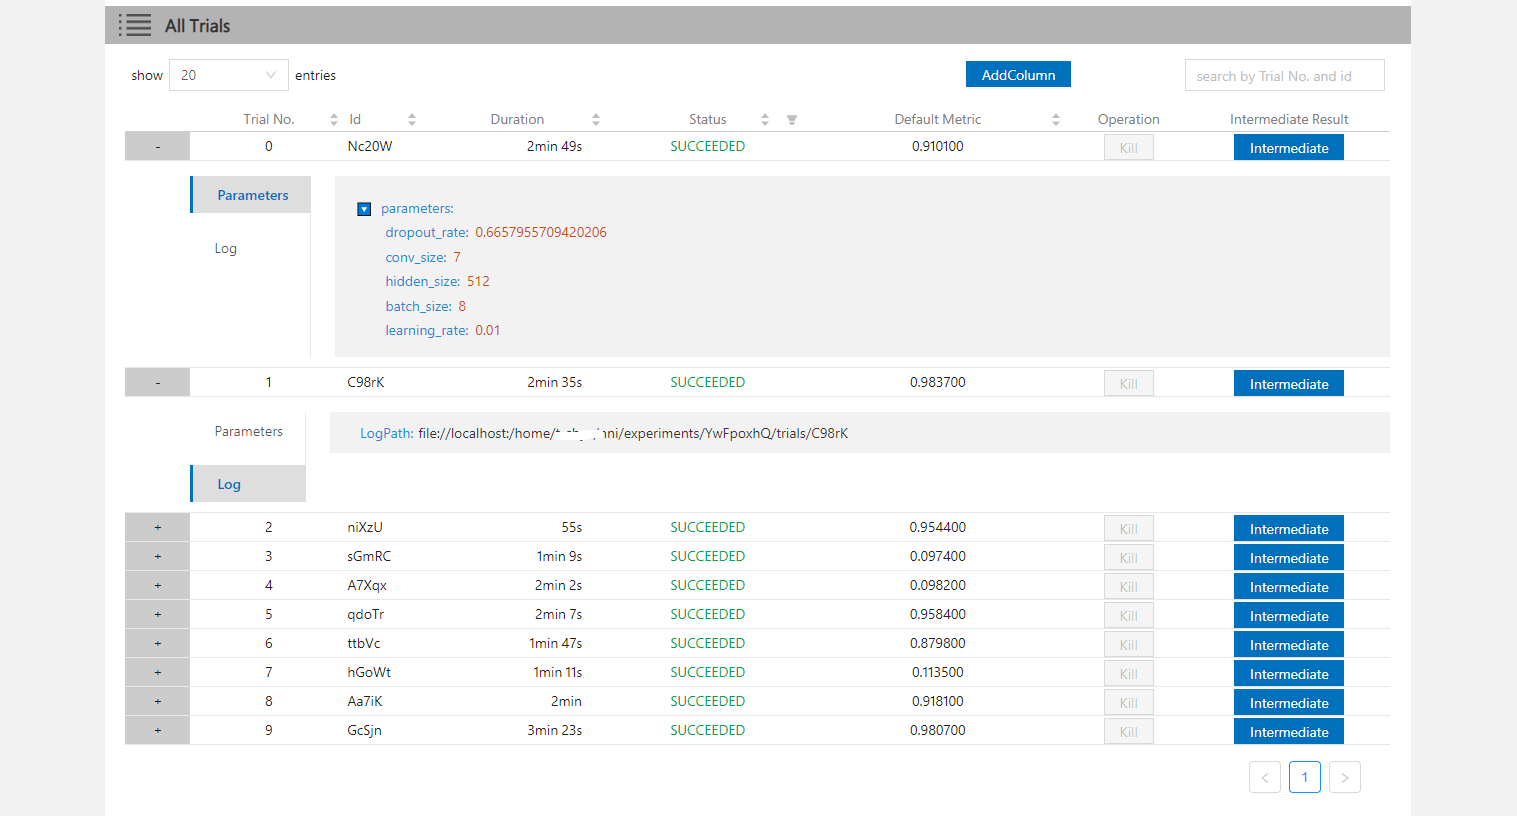Open the Status filter funnel icon
Image resolution: width=1517 pixels, height=816 pixels.
click(x=792, y=120)
